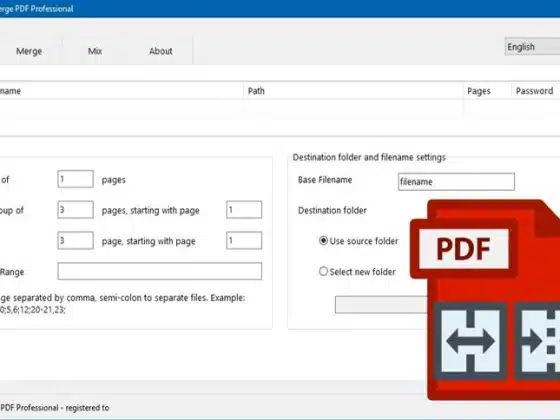Open the About tab
560x420 pixels.
click(x=161, y=51)
